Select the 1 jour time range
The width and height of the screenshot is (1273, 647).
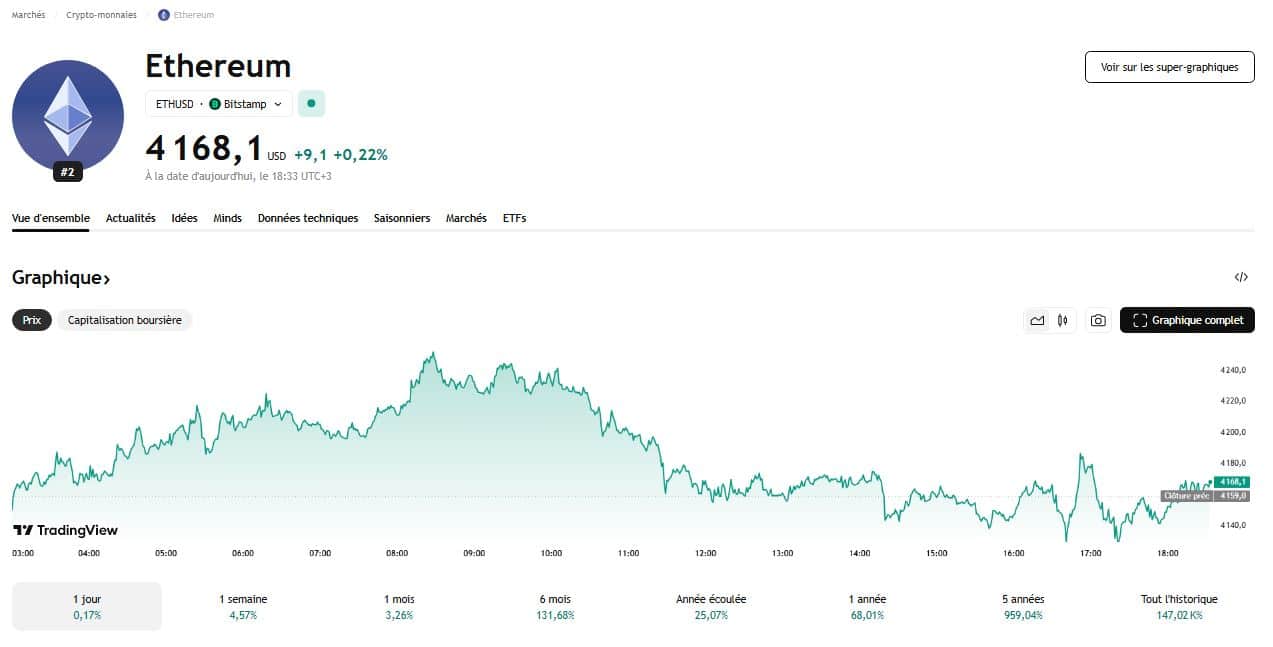(87, 606)
